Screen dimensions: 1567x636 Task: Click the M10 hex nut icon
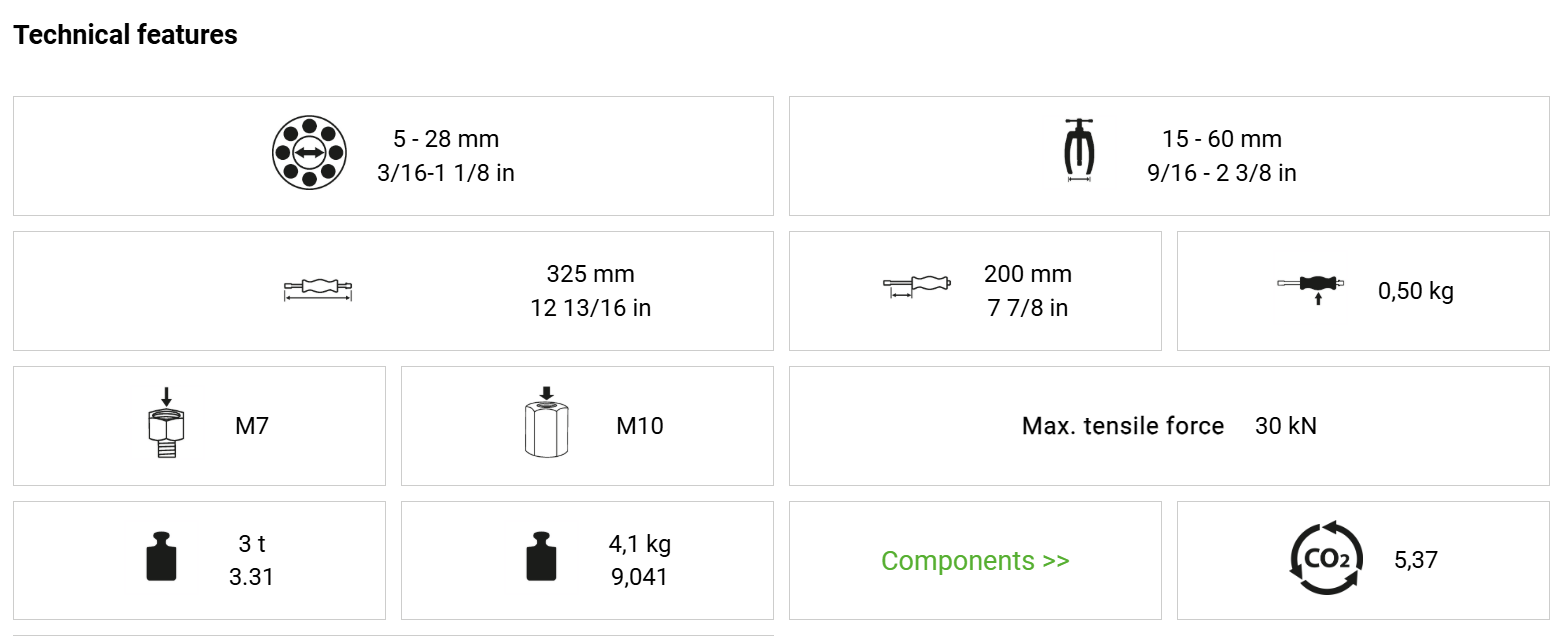coord(545,423)
